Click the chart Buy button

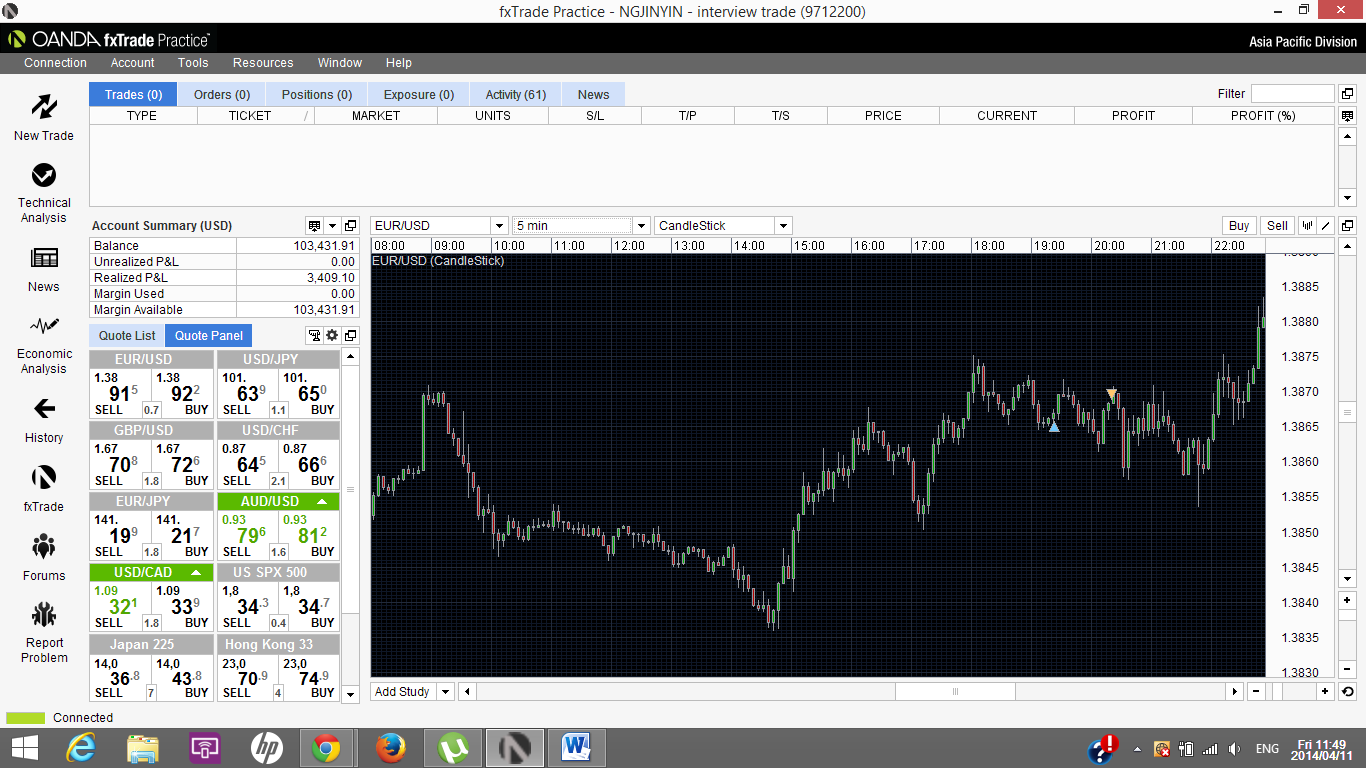pyautogui.click(x=1239, y=226)
